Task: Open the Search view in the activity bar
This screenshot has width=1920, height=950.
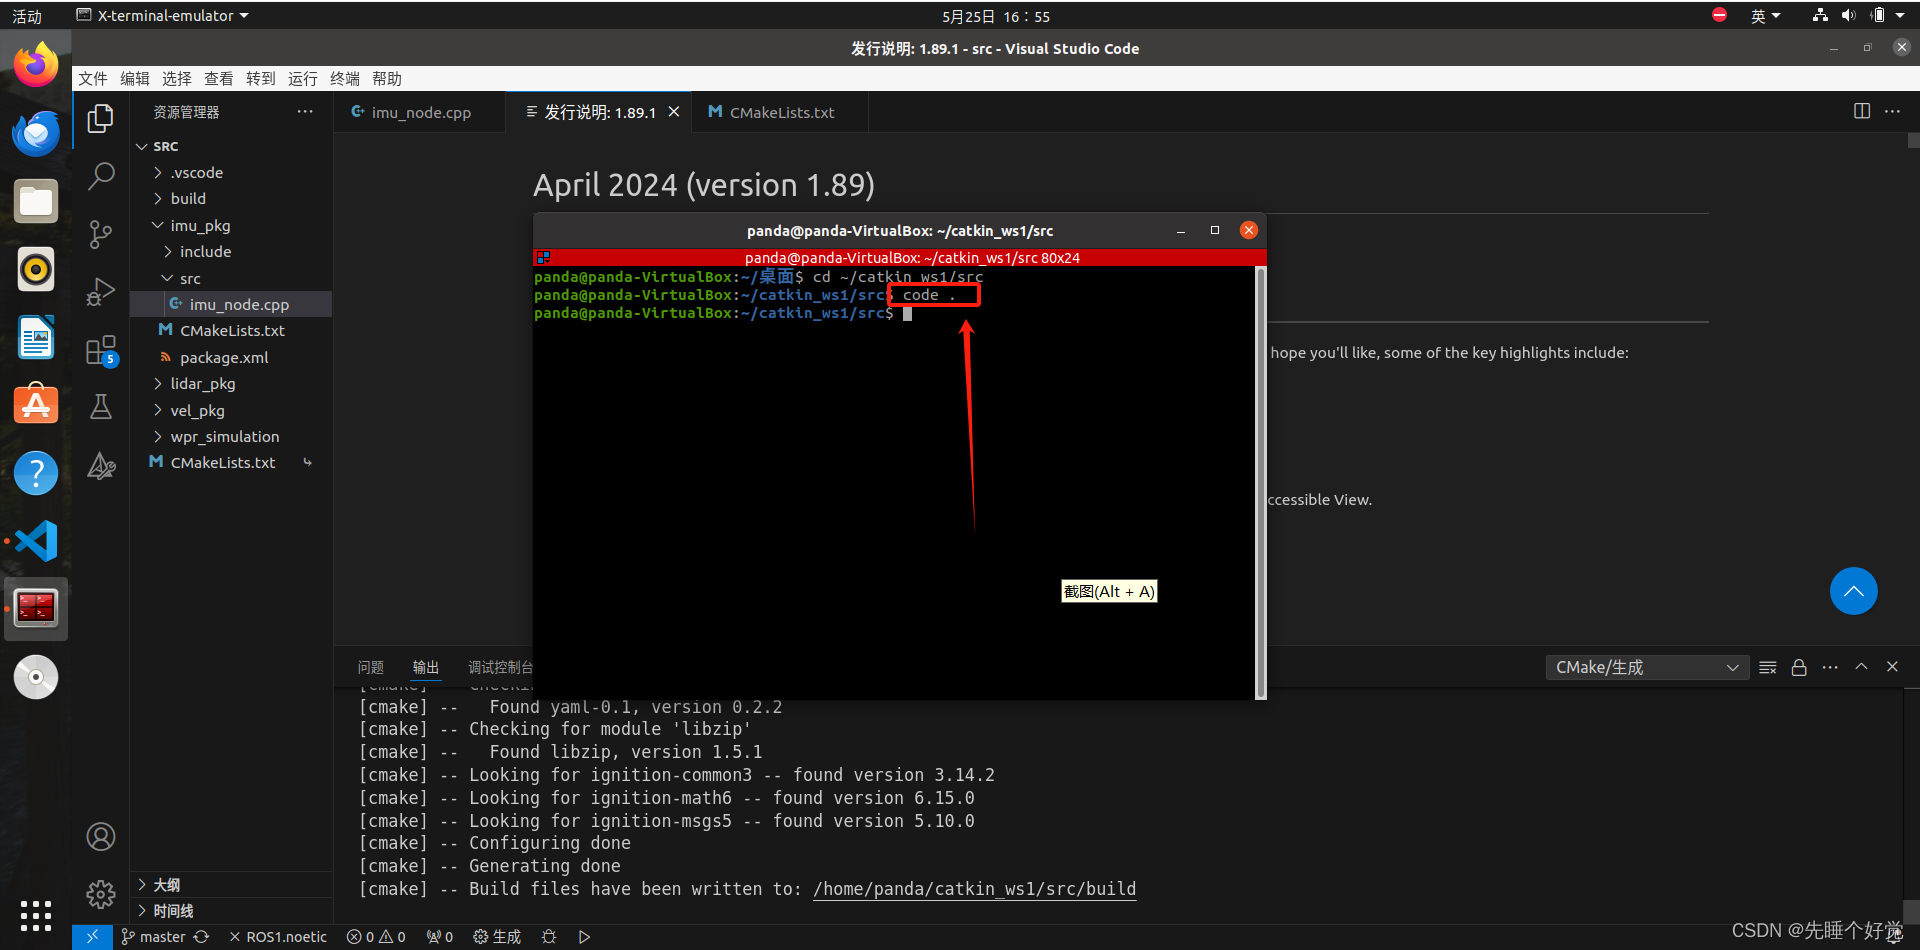Action: [x=100, y=176]
